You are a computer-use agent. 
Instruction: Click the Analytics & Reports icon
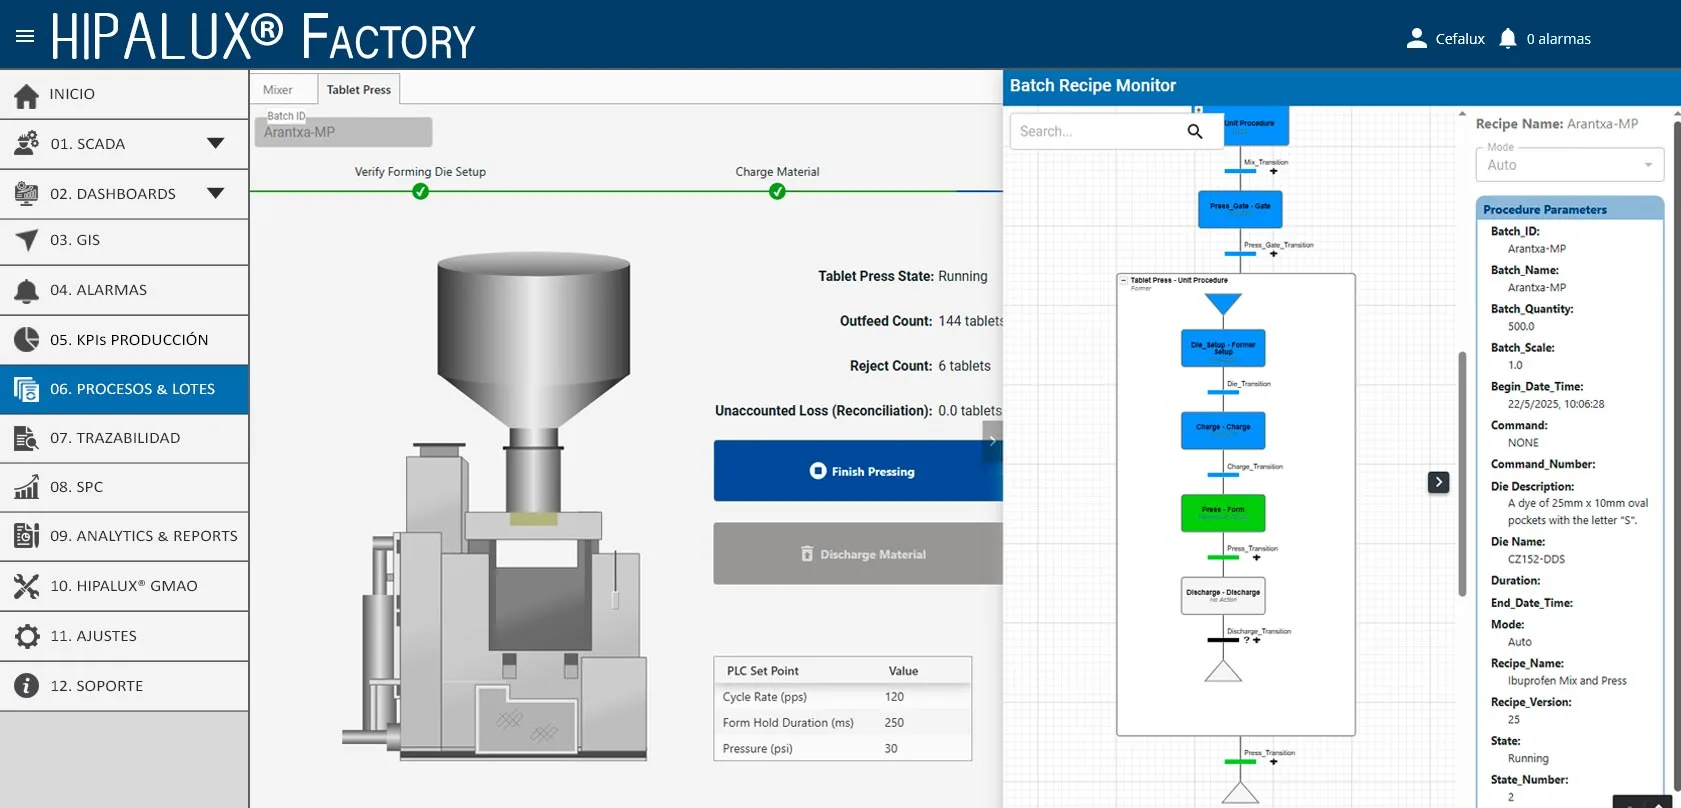pos(27,536)
